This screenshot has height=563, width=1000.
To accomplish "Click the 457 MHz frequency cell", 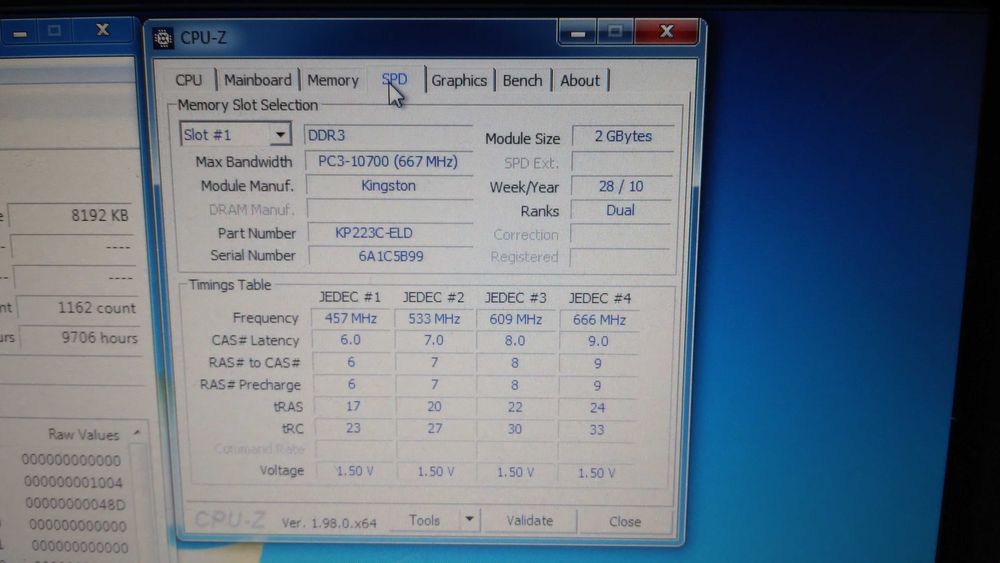I will [351, 318].
